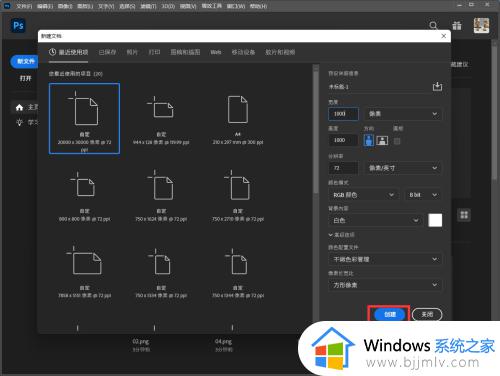Viewport: 500px width, 376px height.
Task: Open resolution unit dropdown 像素/英寸
Action: pos(403,168)
